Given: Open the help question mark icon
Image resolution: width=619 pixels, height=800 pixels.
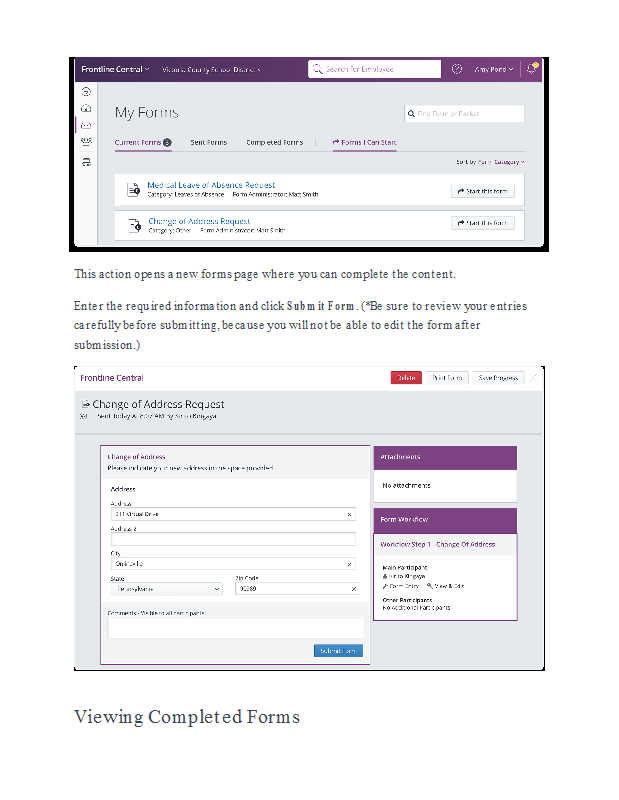Looking at the screenshot, I should pyautogui.click(x=457, y=69).
